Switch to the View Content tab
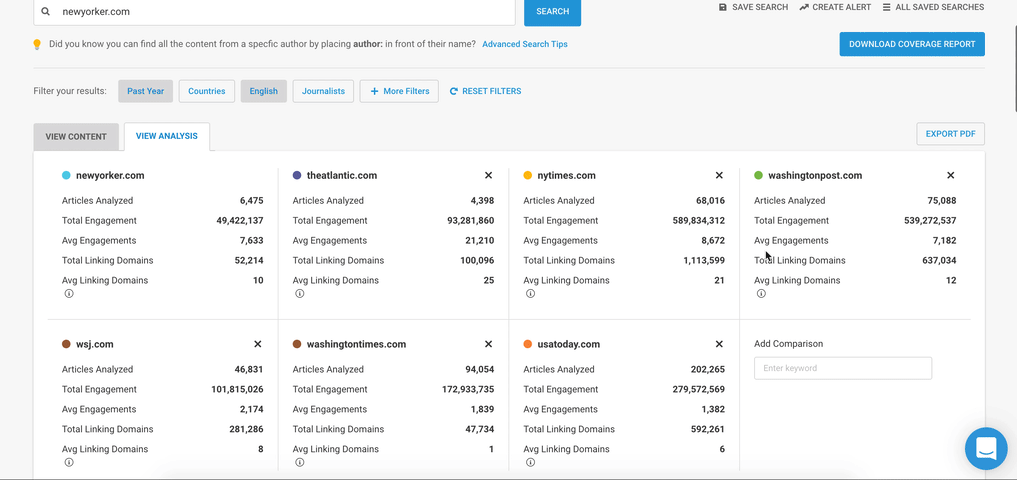The width and height of the screenshot is (1017, 480). pyautogui.click(x=76, y=136)
